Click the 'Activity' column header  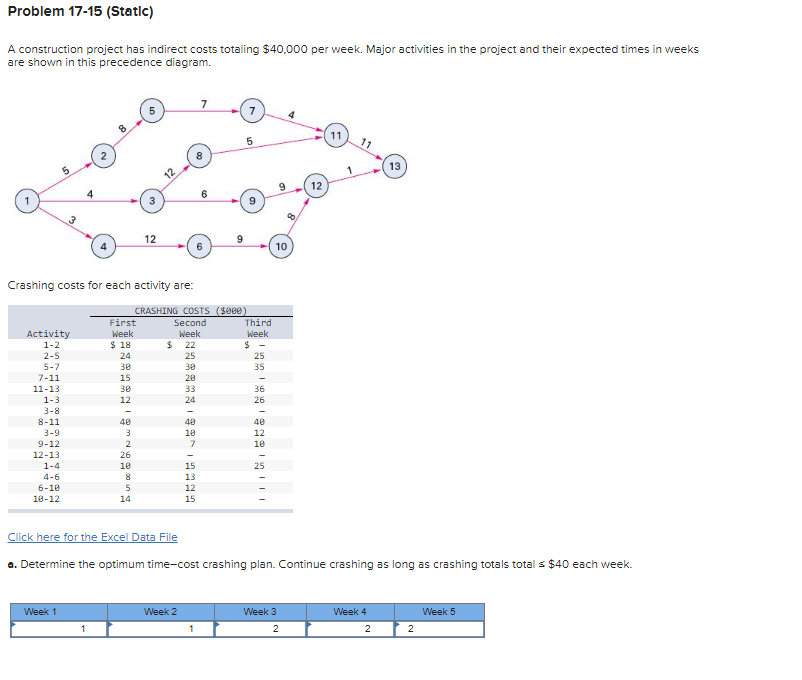(x=48, y=334)
